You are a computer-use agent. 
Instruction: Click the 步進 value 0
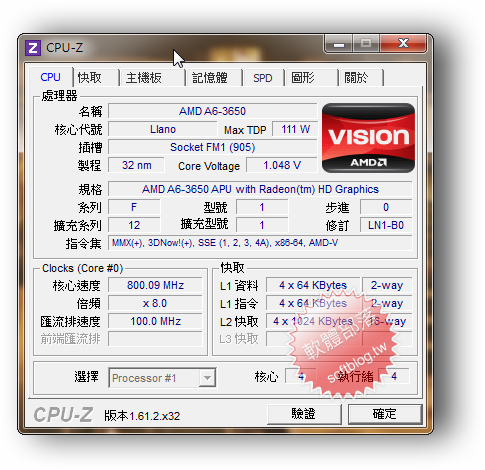(x=386, y=207)
